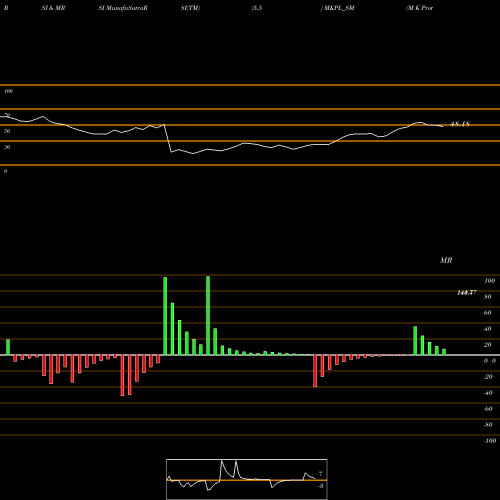
Task: Click the RSI value label 48.18
Action: 460,124
